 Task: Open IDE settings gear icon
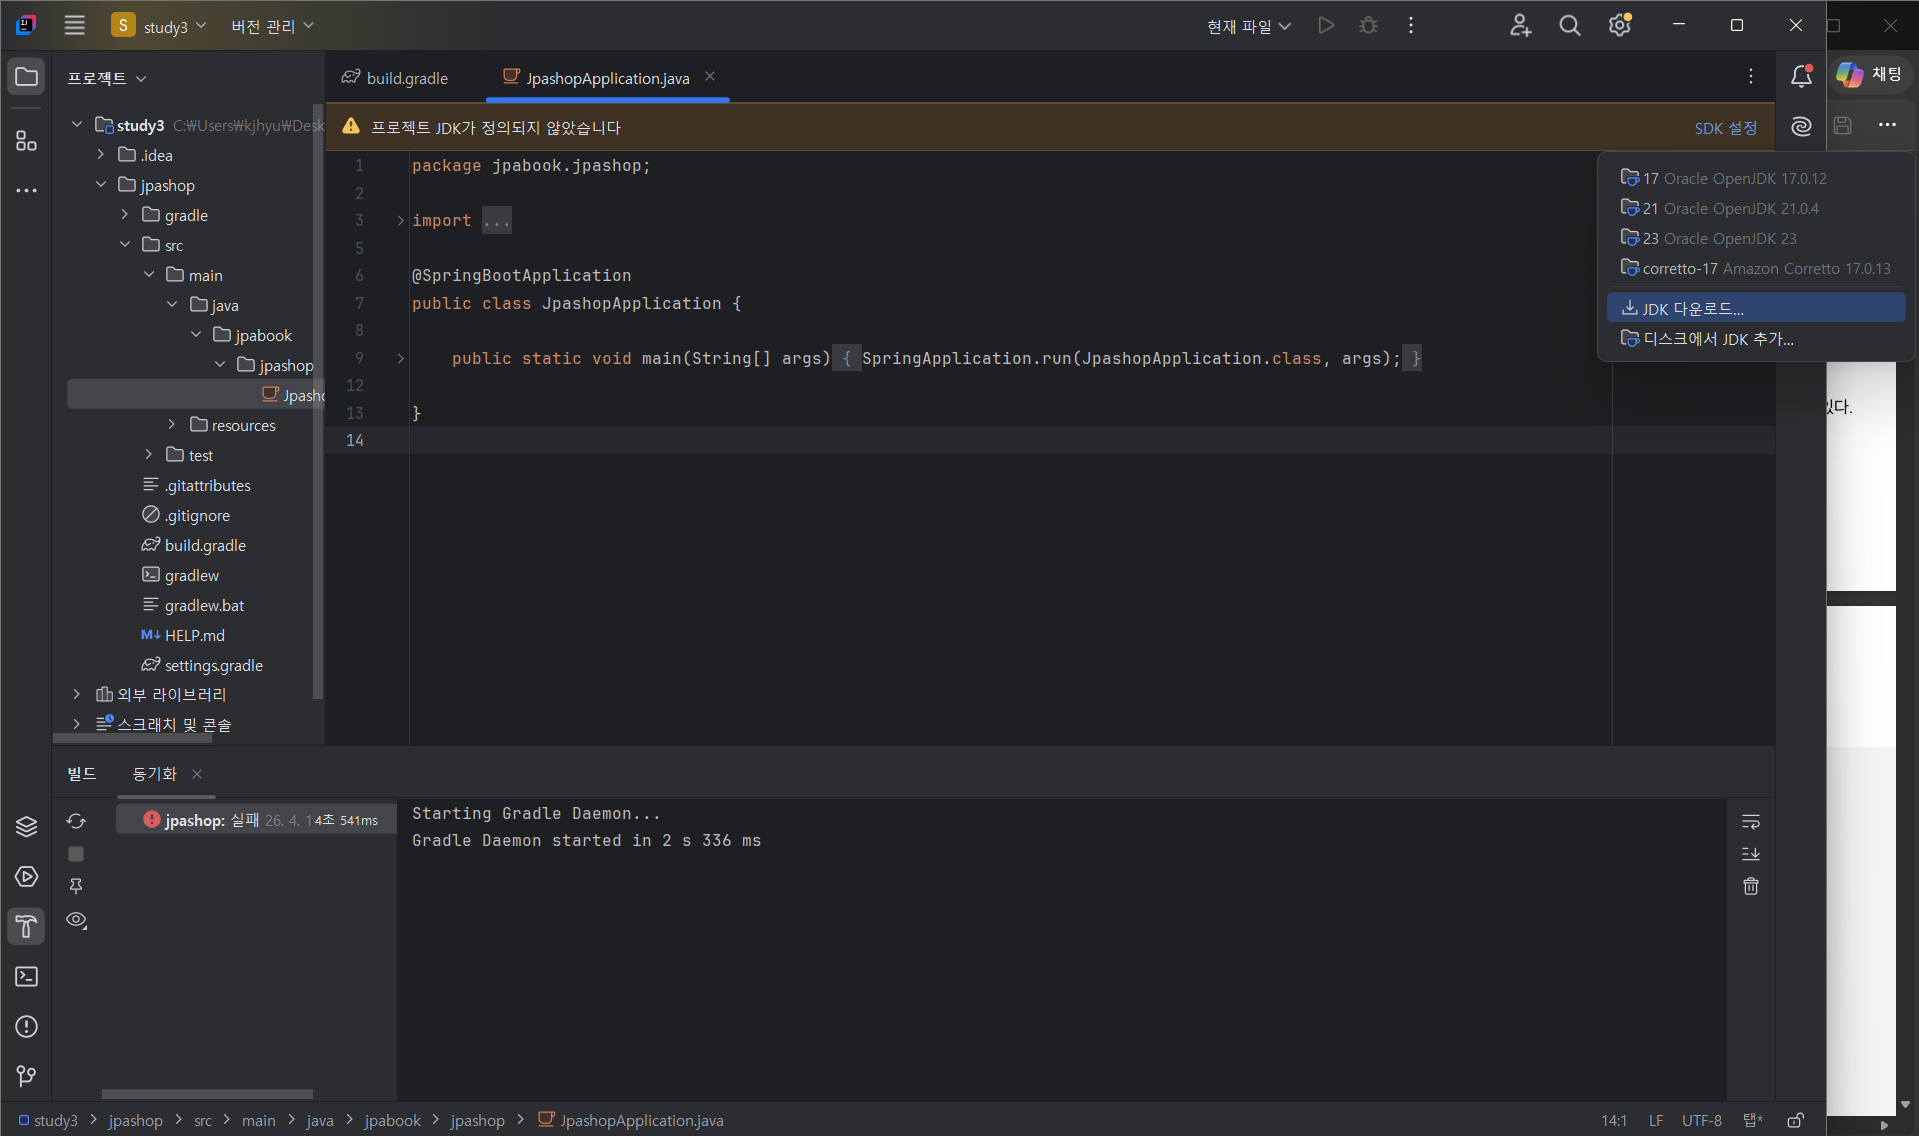(x=1619, y=26)
